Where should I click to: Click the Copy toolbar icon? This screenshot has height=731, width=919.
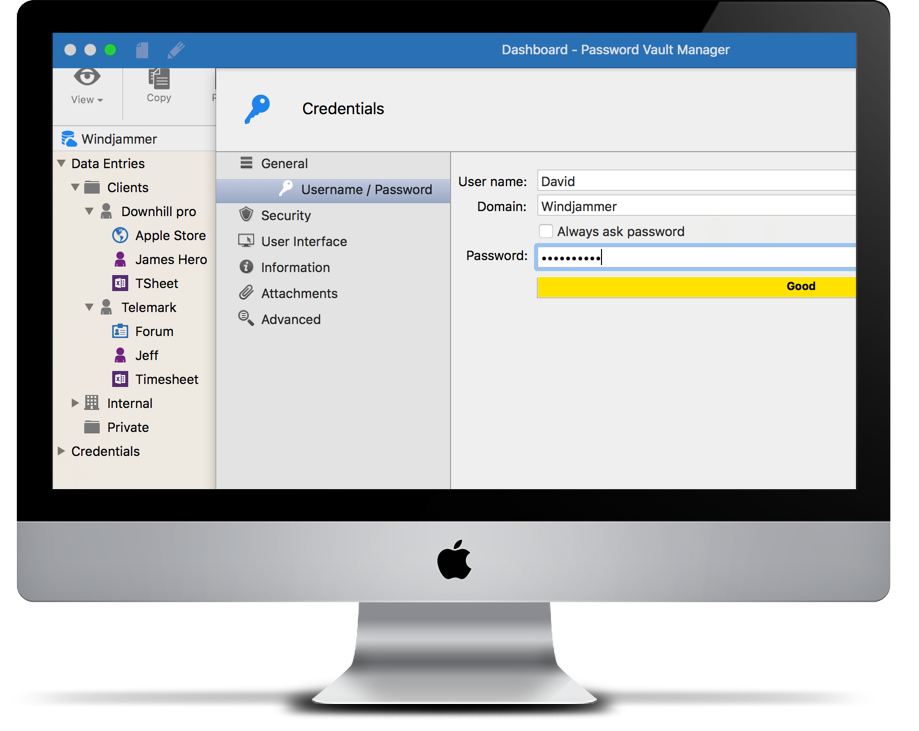159,78
